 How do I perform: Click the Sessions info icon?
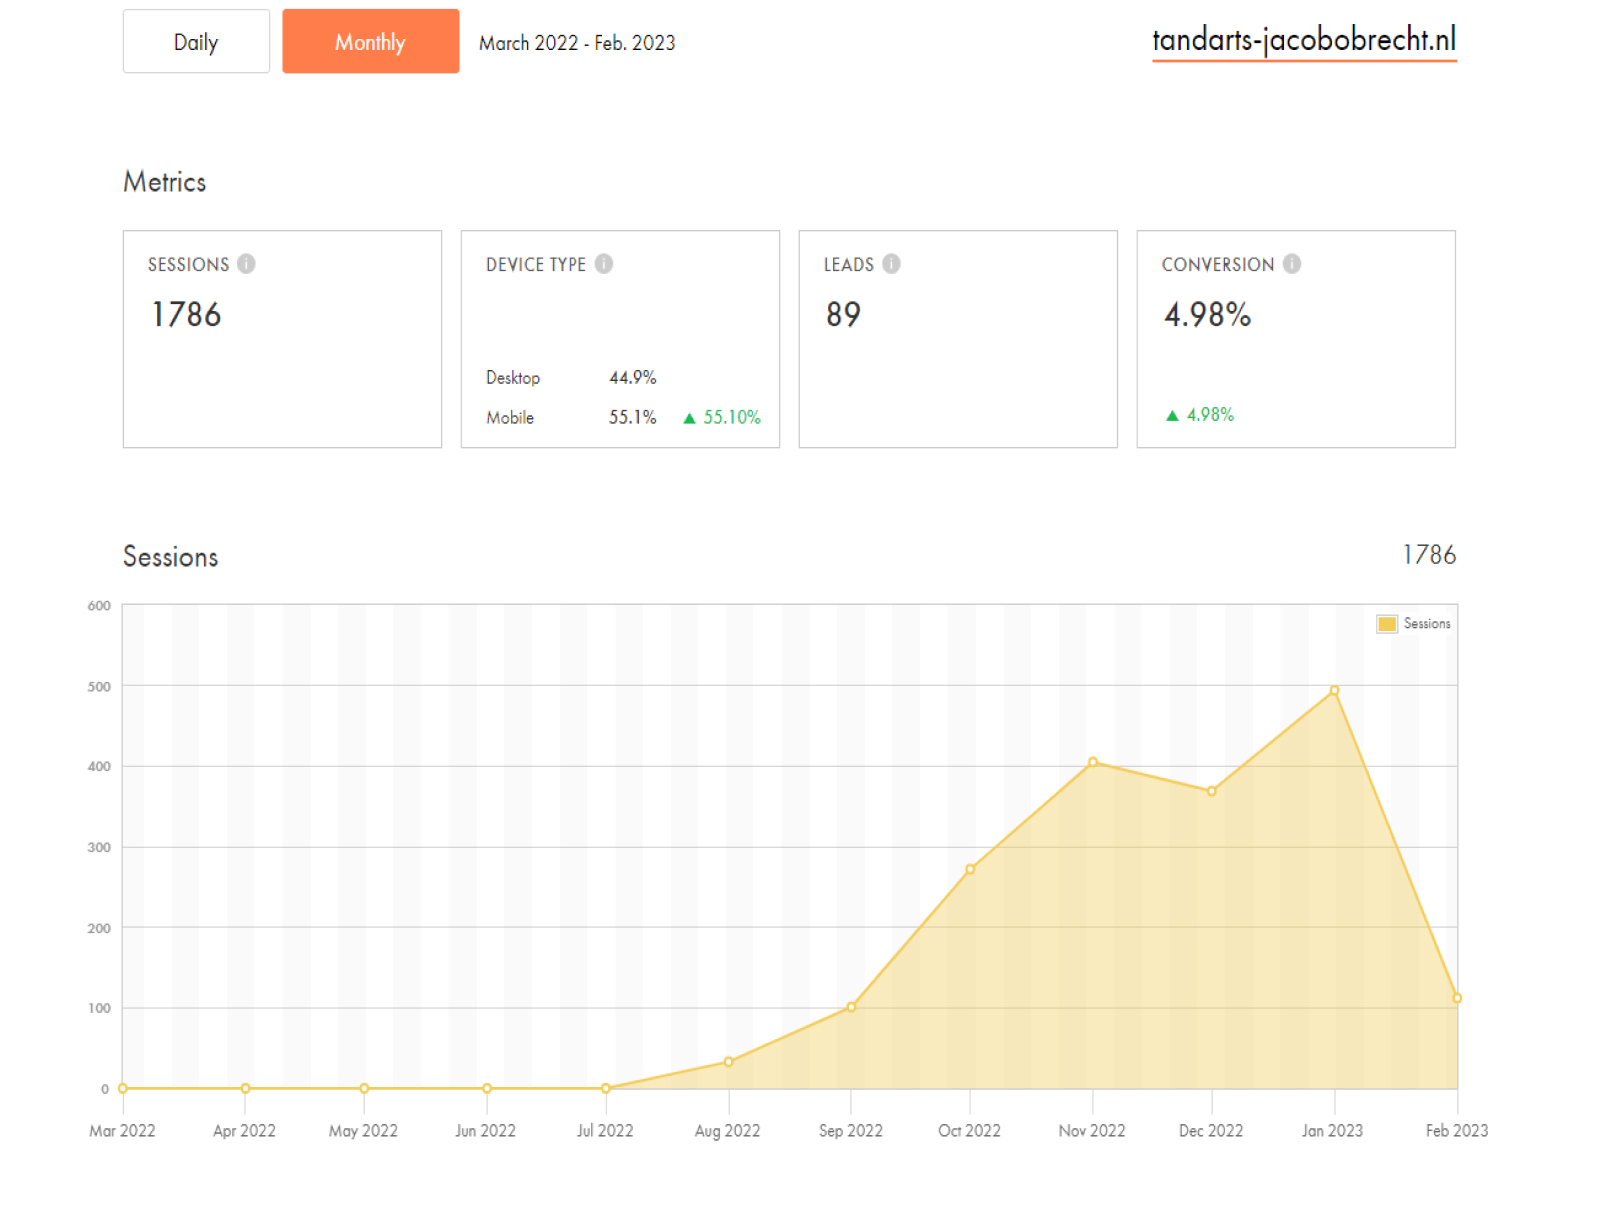[x=246, y=263]
